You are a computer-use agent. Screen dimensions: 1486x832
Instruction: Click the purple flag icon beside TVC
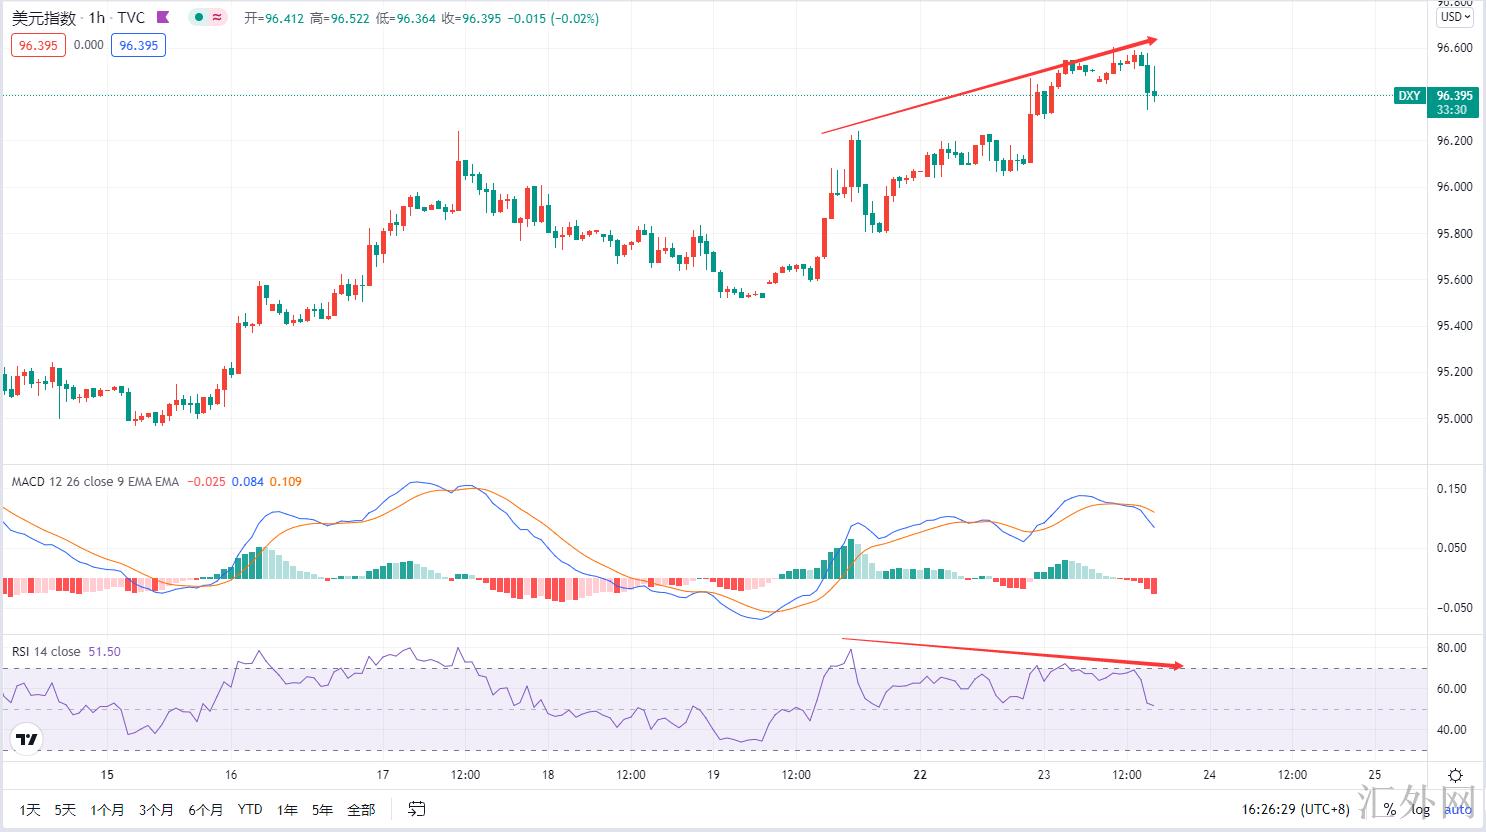(164, 18)
